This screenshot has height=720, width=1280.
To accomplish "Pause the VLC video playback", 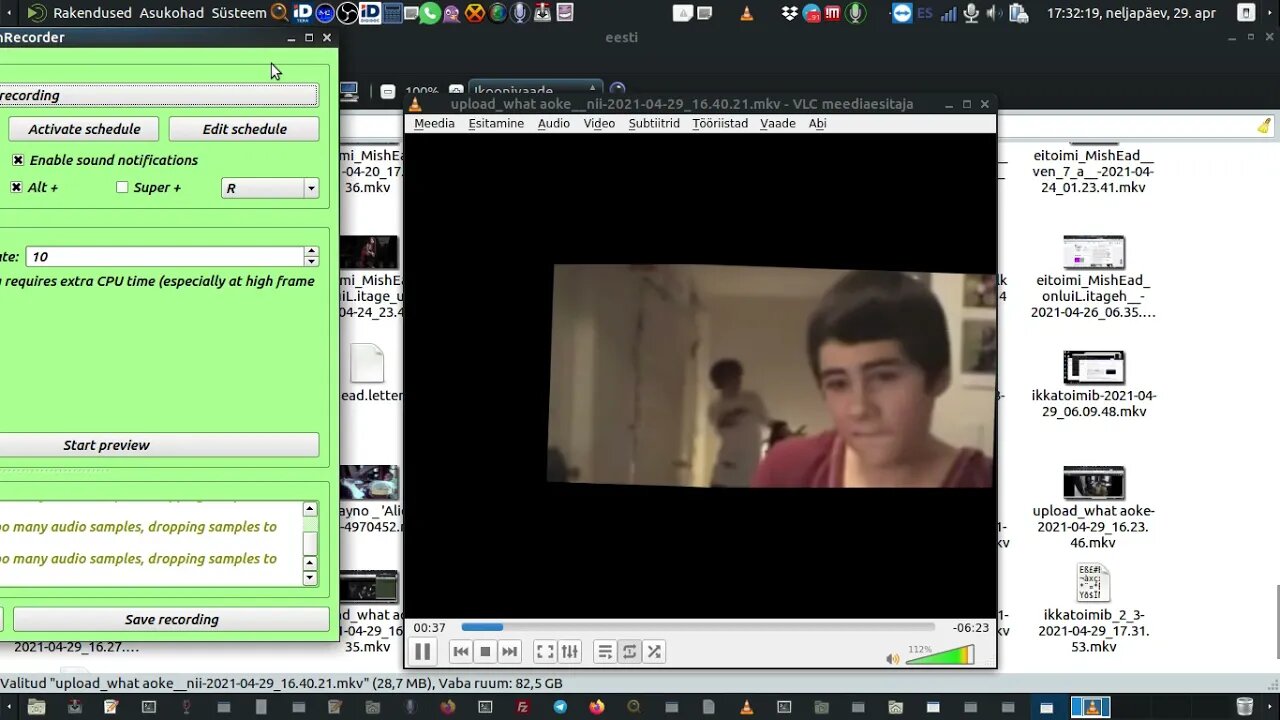I will (x=422, y=652).
